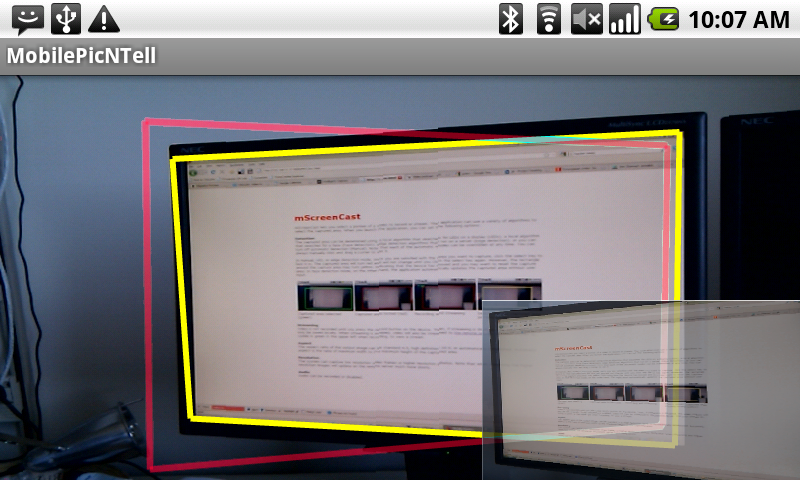Tap the Wi-Fi signal icon
The width and height of the screenshot is (800, 480).
tap(549, 19)
